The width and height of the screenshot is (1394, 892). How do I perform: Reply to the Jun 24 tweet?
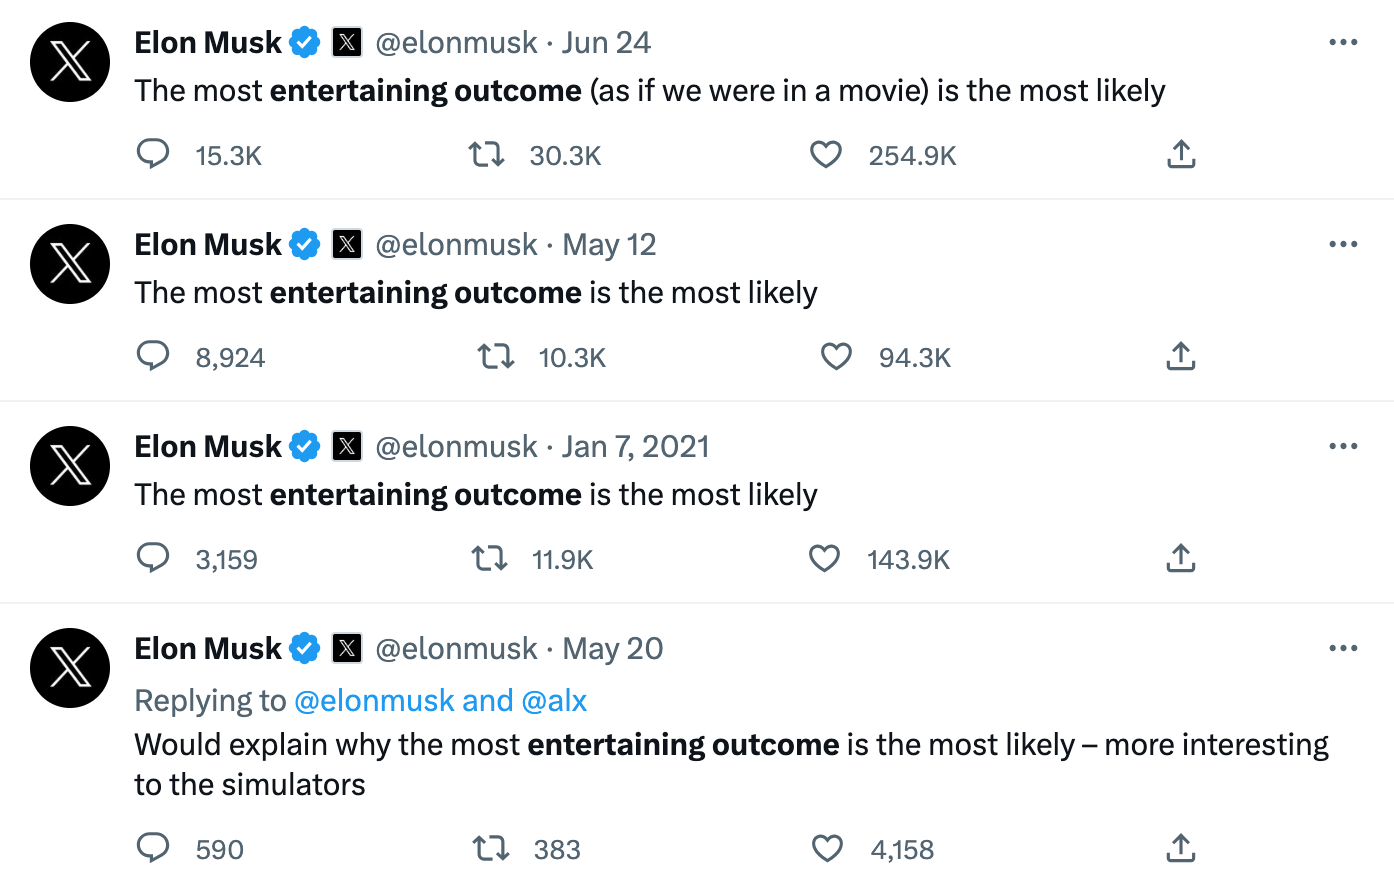(153, 154)
